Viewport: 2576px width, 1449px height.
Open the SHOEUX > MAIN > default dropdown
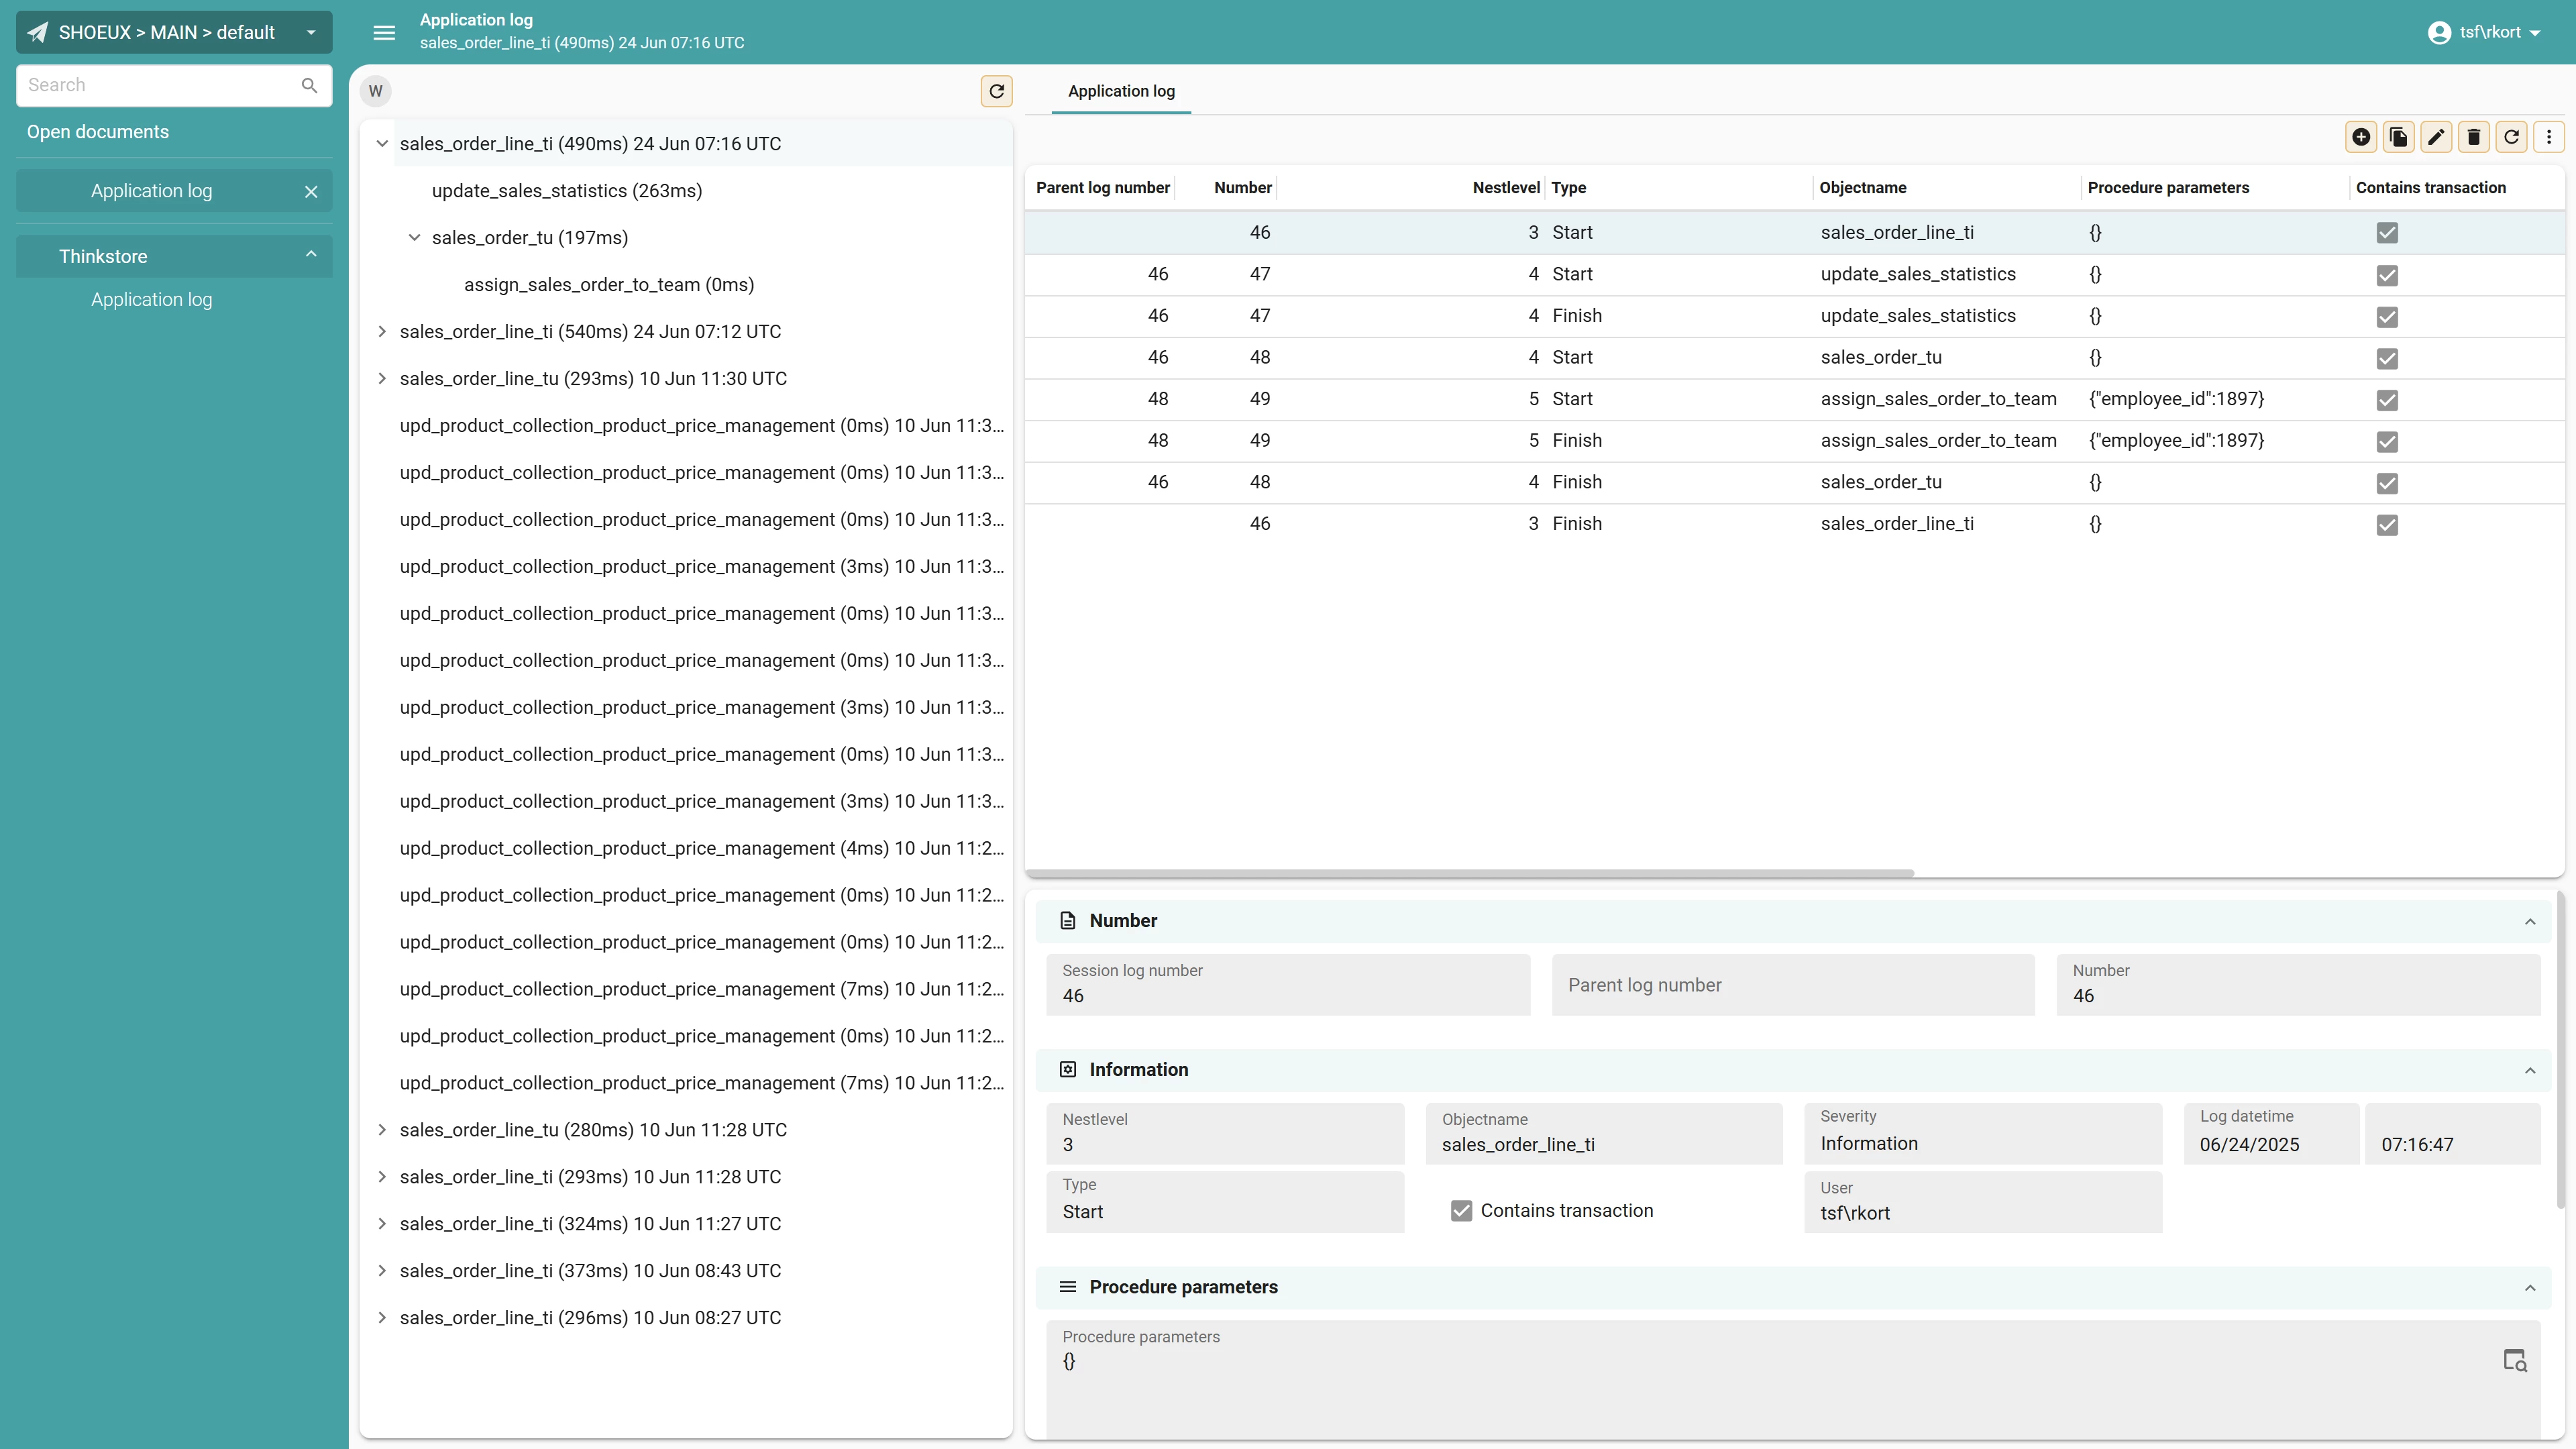coord(174,32)
